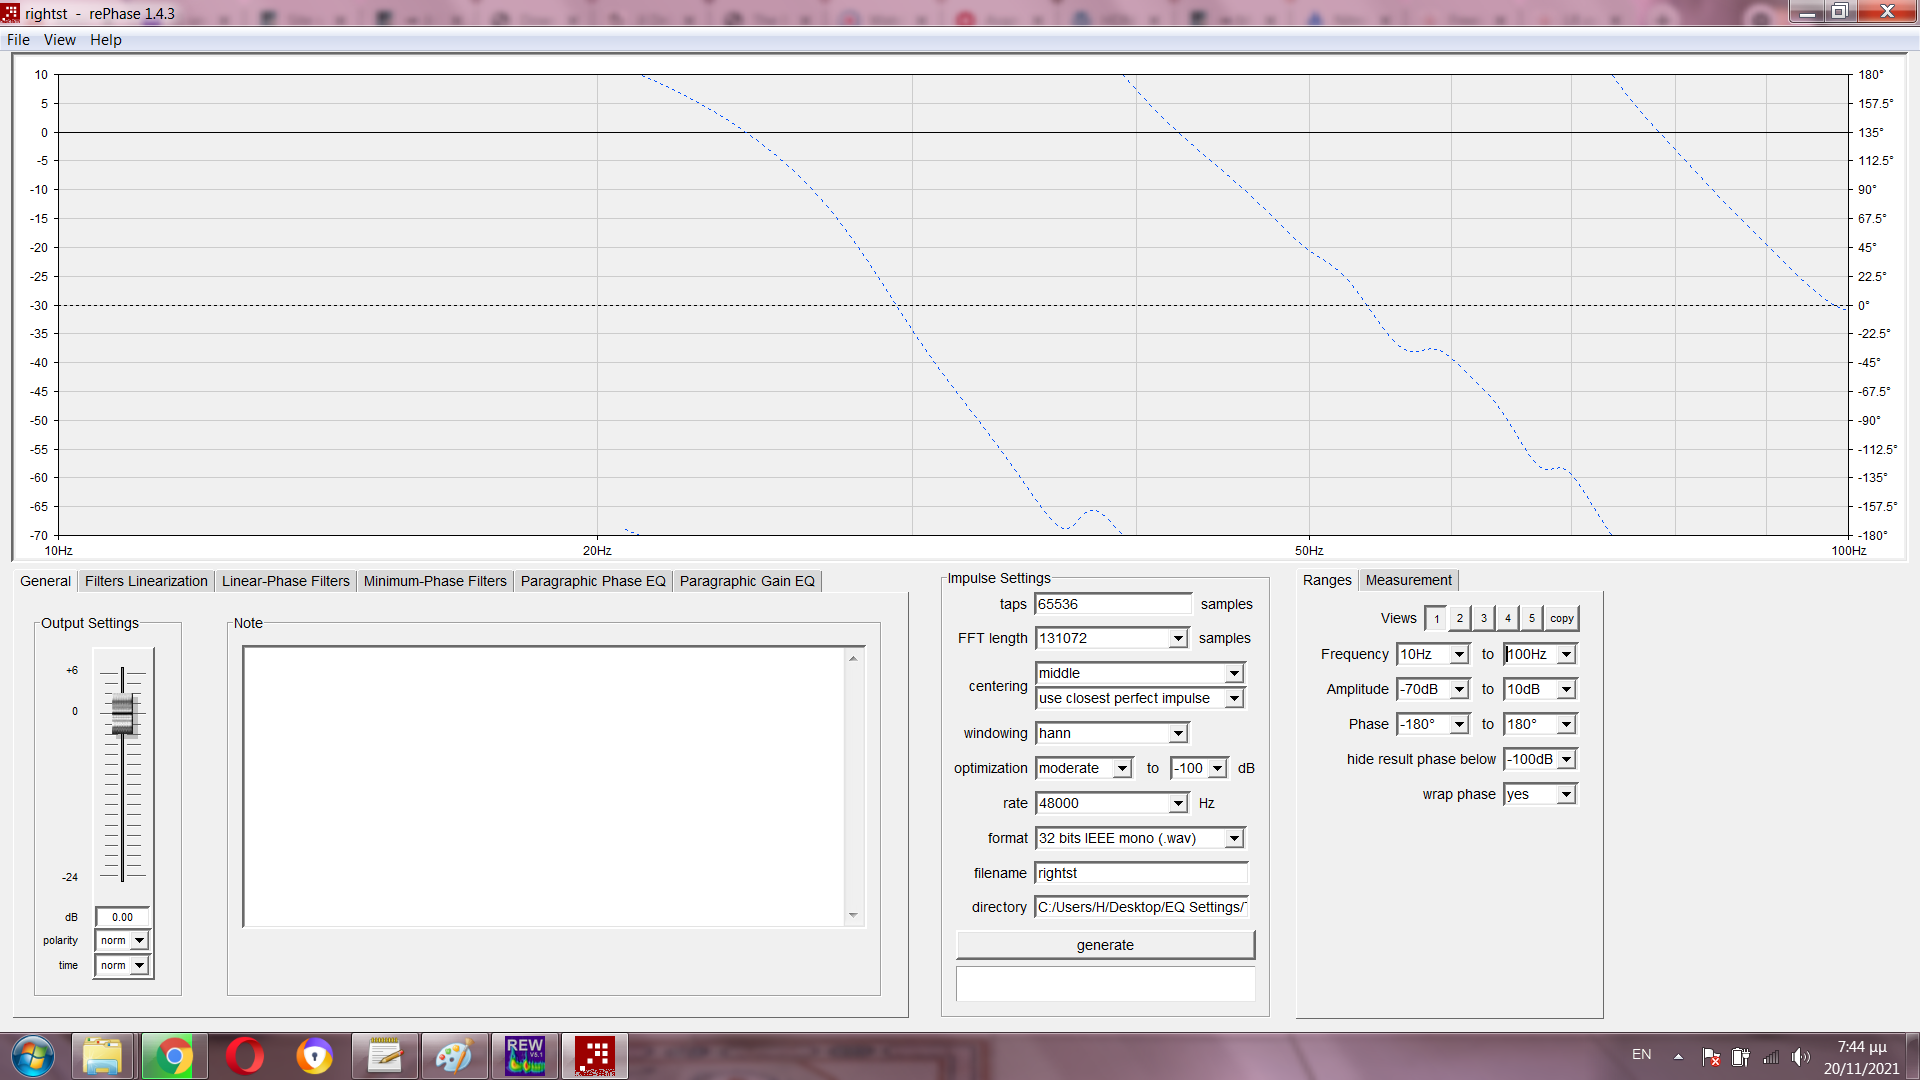Select view 5 button
Viewport: 1920px width, 1080px height.
coord(1532,618)
